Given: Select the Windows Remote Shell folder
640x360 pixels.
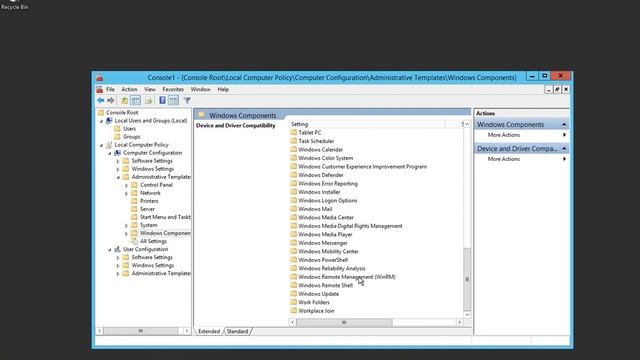Looking at the screenshot, I should pos(325,285).
